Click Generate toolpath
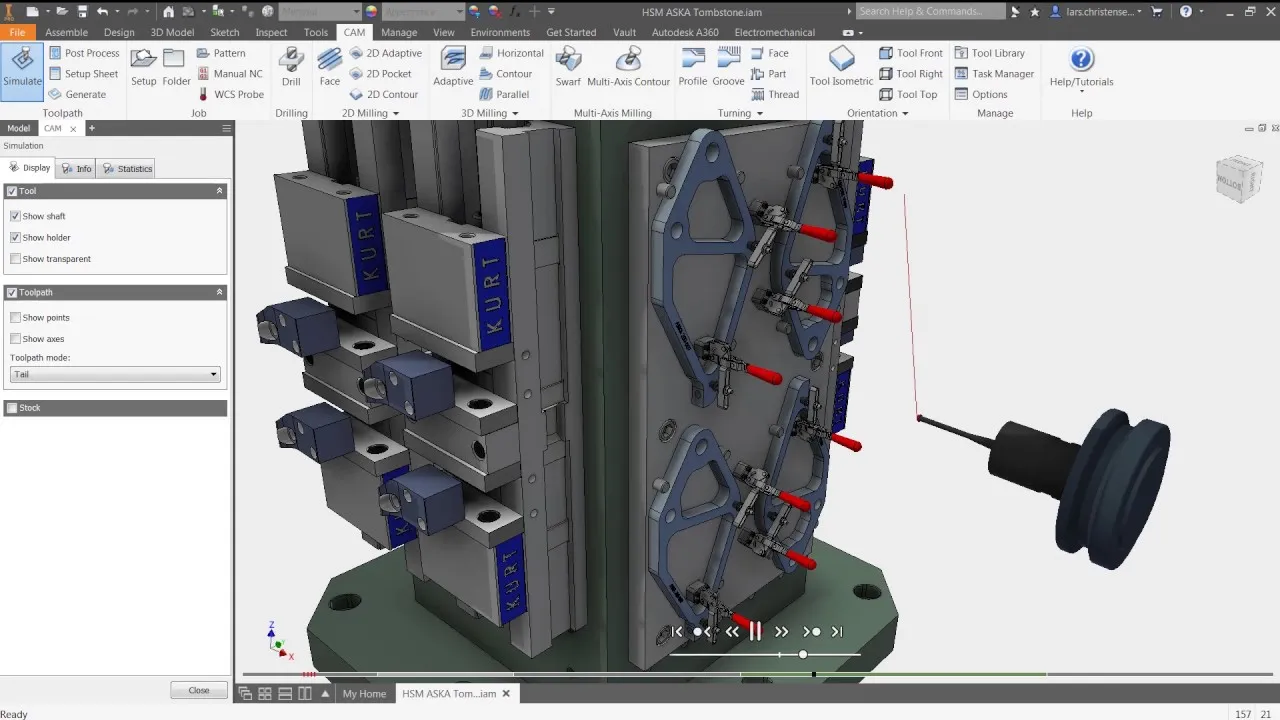 coord(77,95)
